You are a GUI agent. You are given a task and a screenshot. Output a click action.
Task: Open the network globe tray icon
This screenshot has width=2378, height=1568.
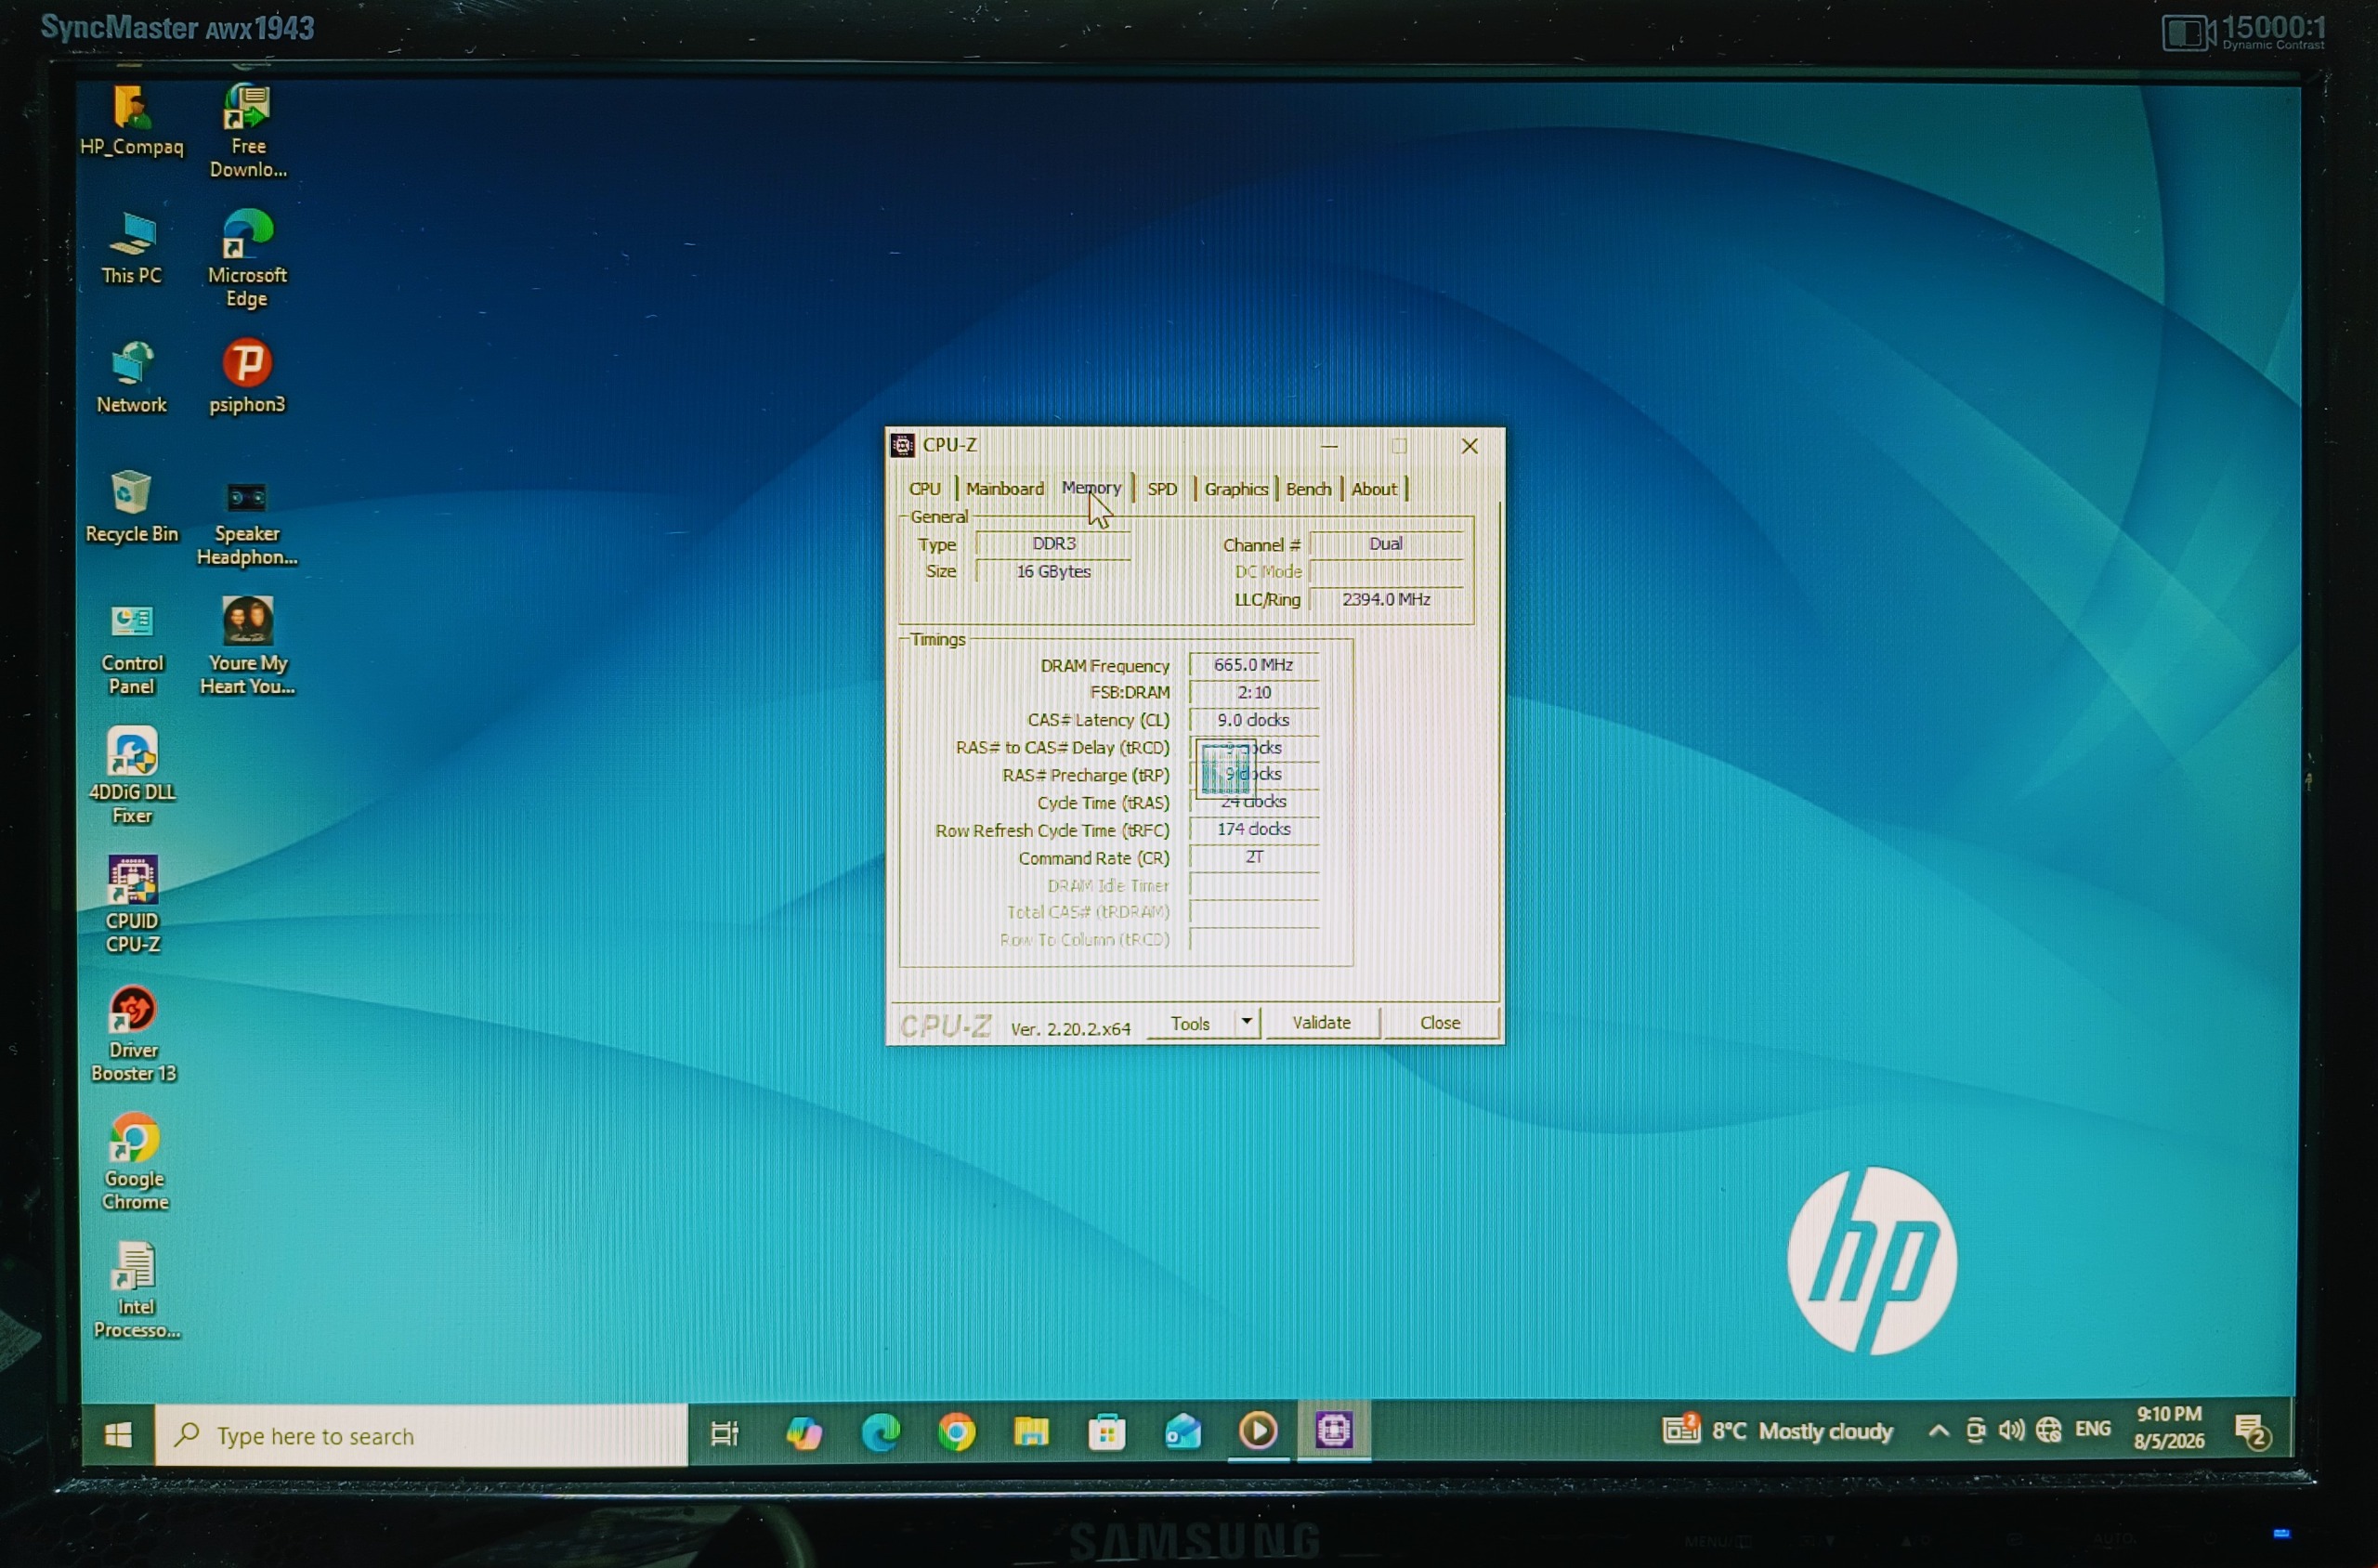click(x=2048, y=1430)
